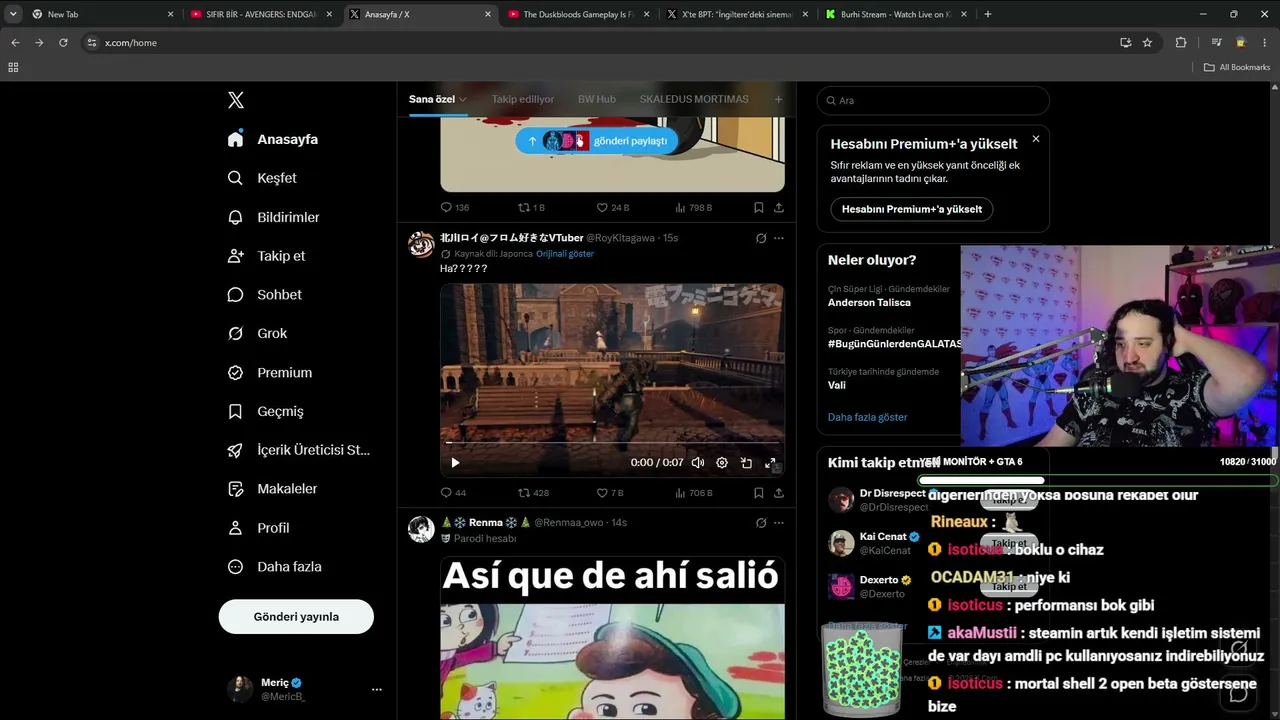Play the RoyKitagawa video
Viewport: 1280px width, 720px height.
pos(455,463)
